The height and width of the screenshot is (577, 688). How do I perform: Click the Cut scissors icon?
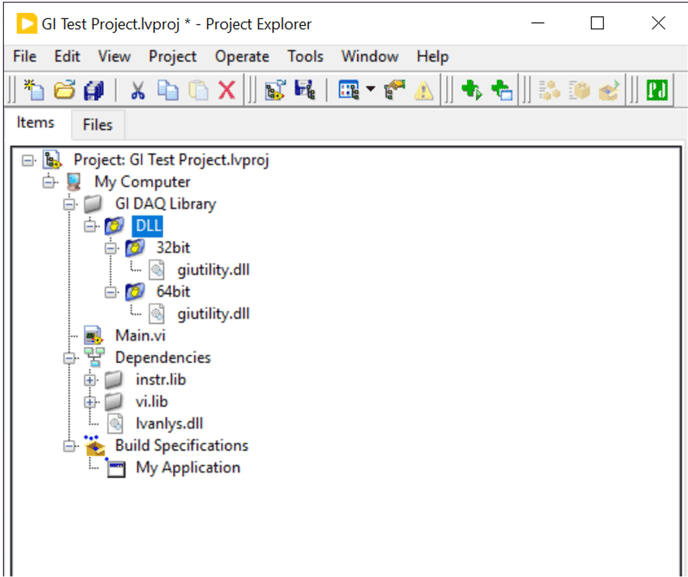tap(138, 91)
